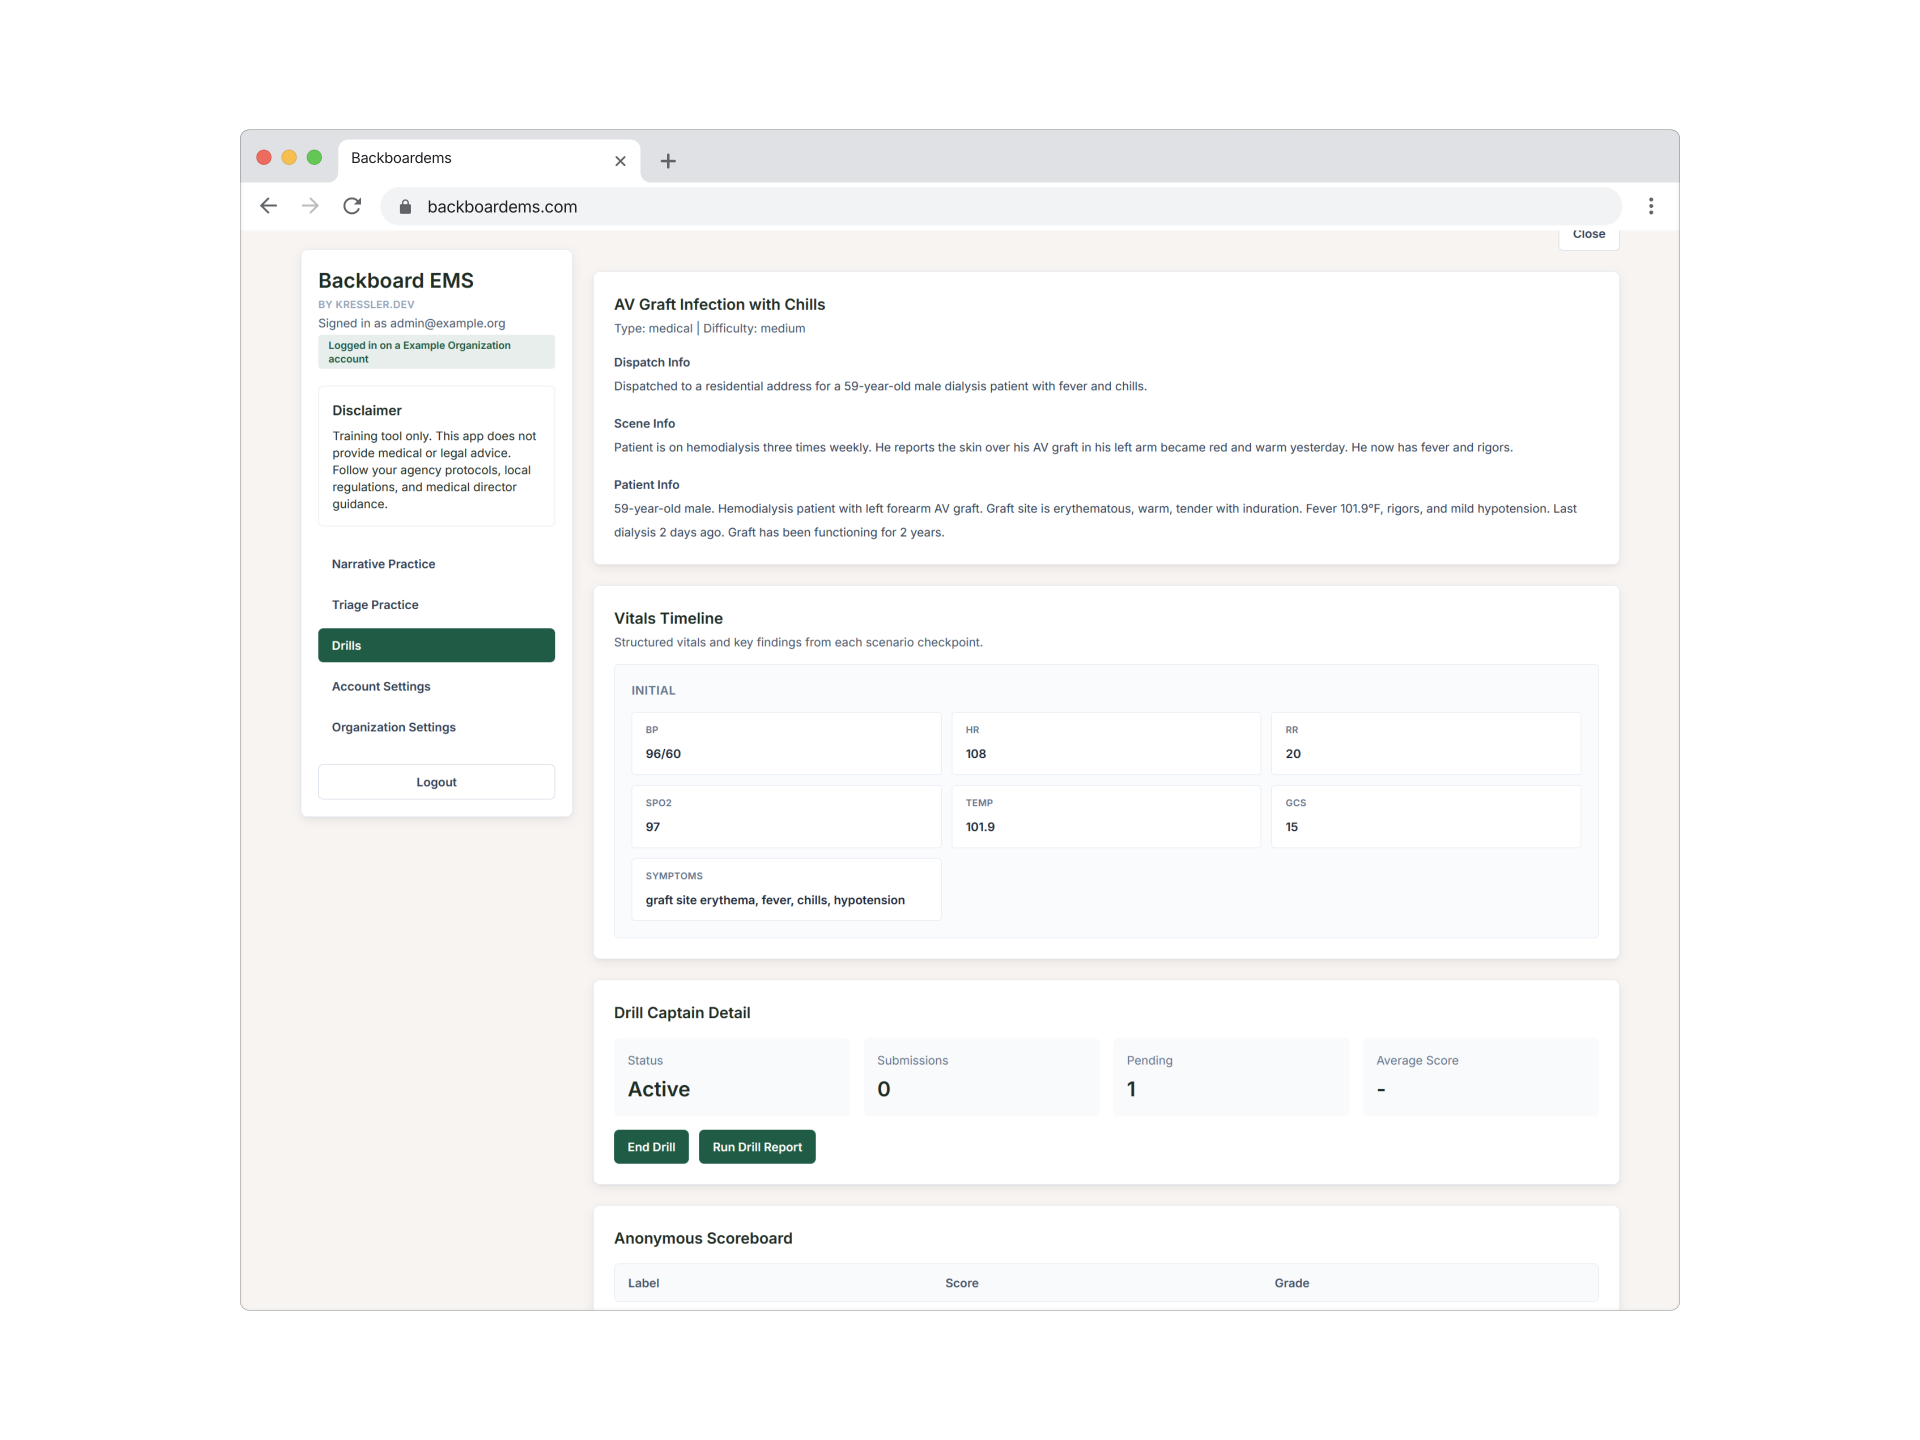This screenshot has height=1440, width=1920.
Task: Click the Drill Captain Detail heading
Action: pos(682,1012)
